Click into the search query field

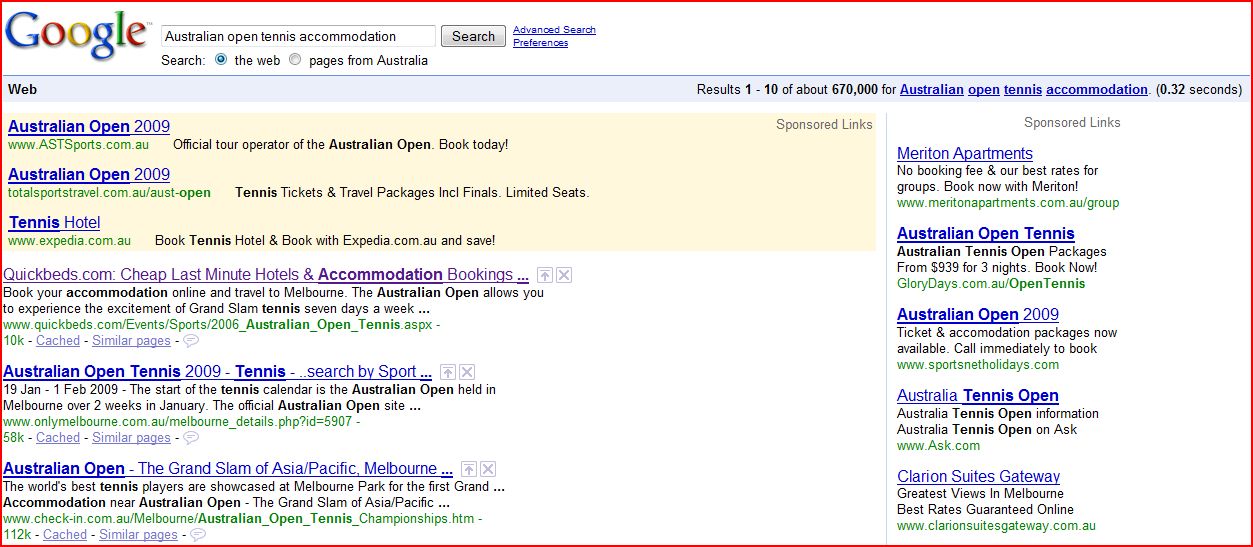click(297, 36)
